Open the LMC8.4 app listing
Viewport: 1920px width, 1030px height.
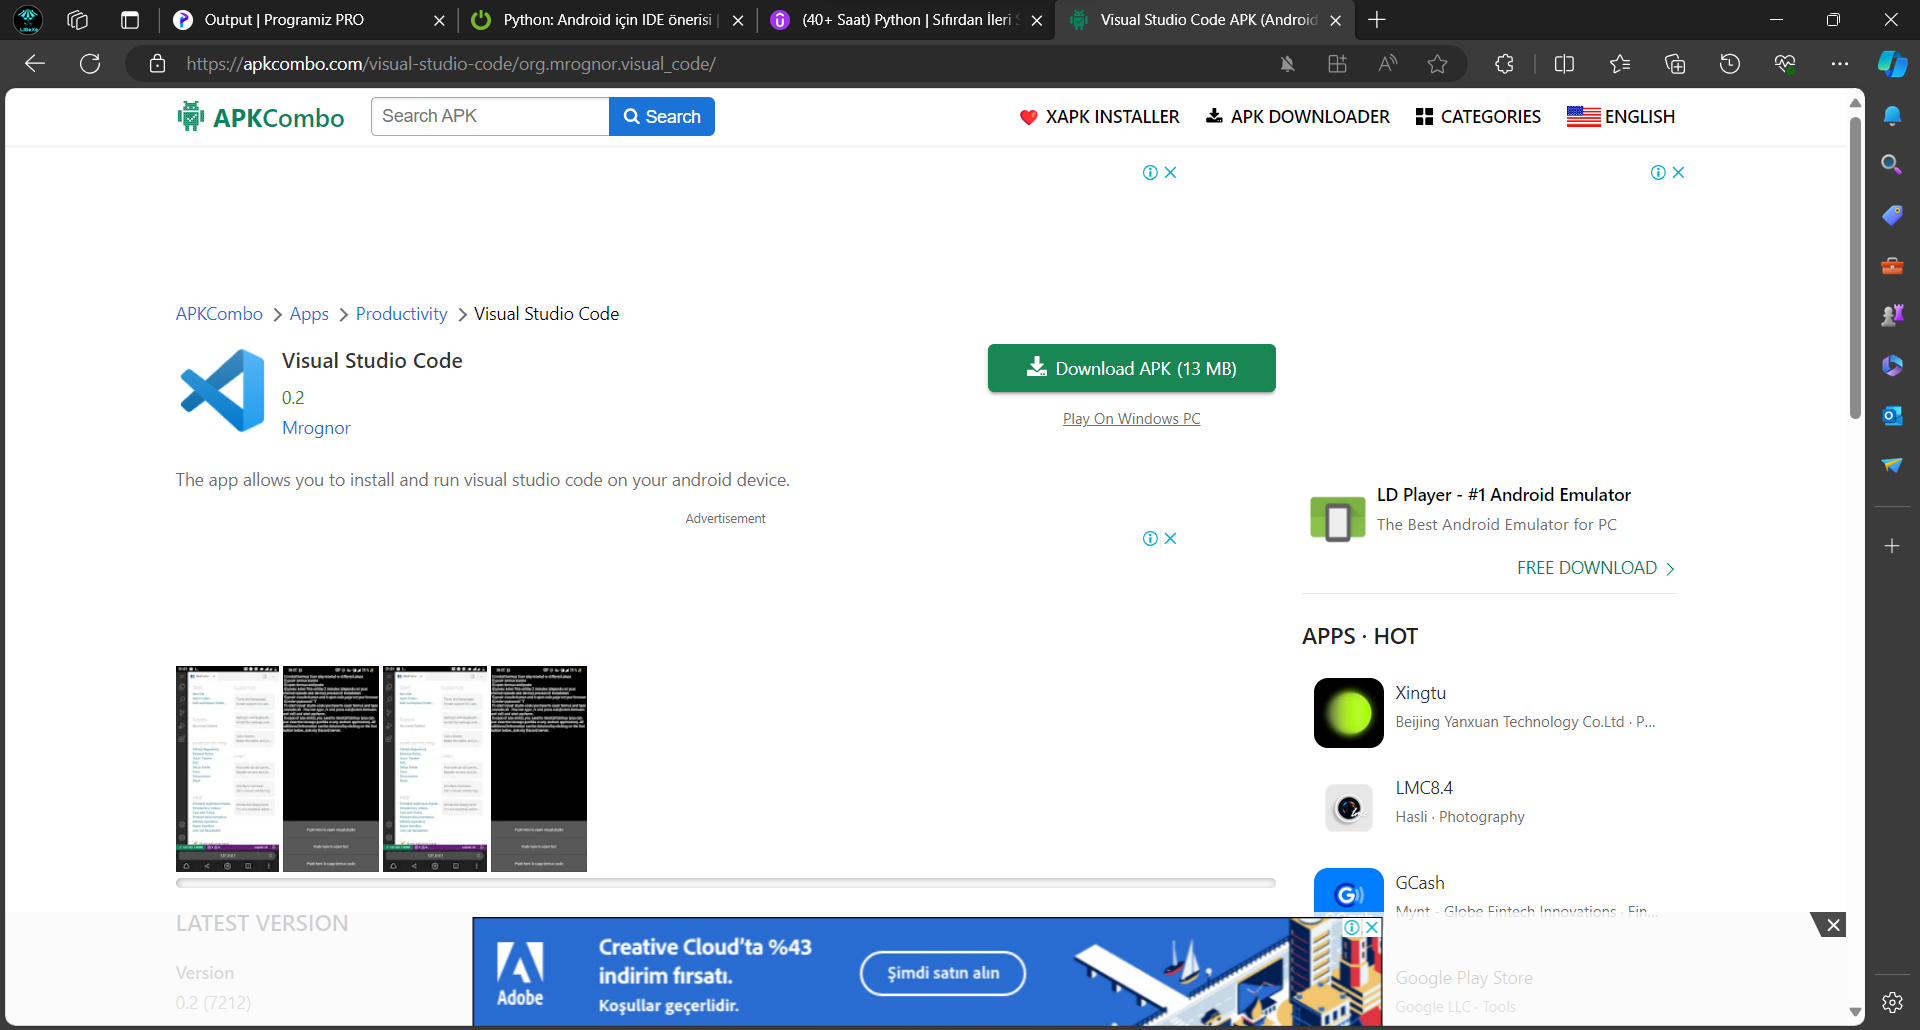[1489, 807]
